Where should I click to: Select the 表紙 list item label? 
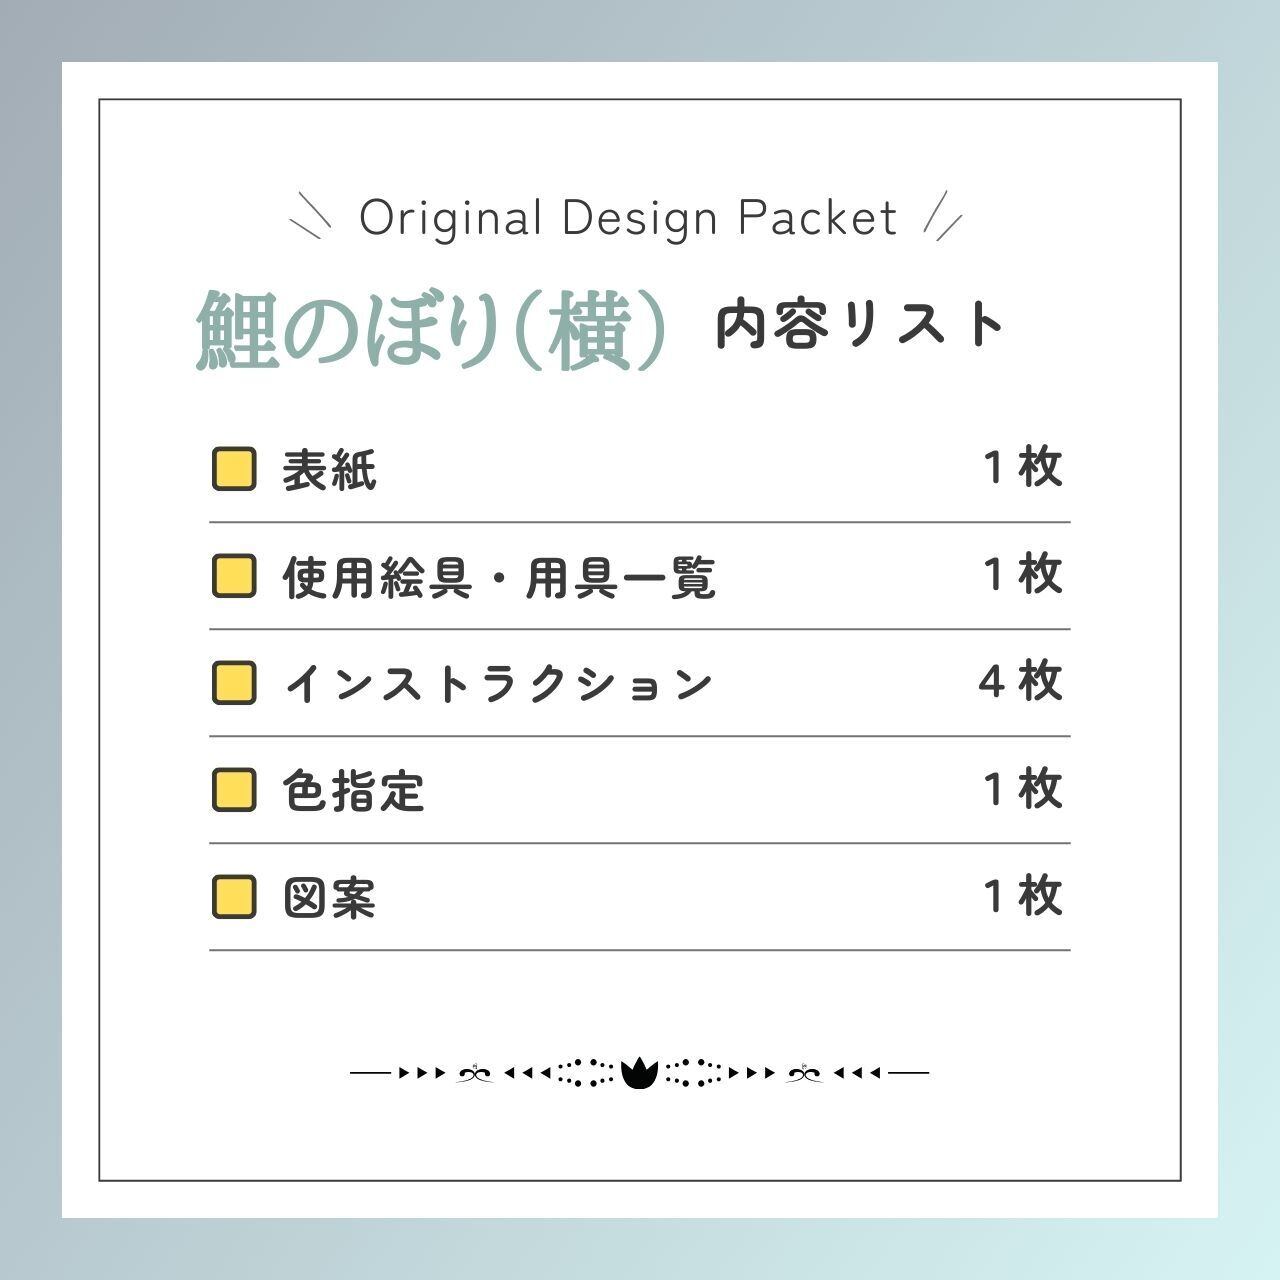(x=329, y=470)
